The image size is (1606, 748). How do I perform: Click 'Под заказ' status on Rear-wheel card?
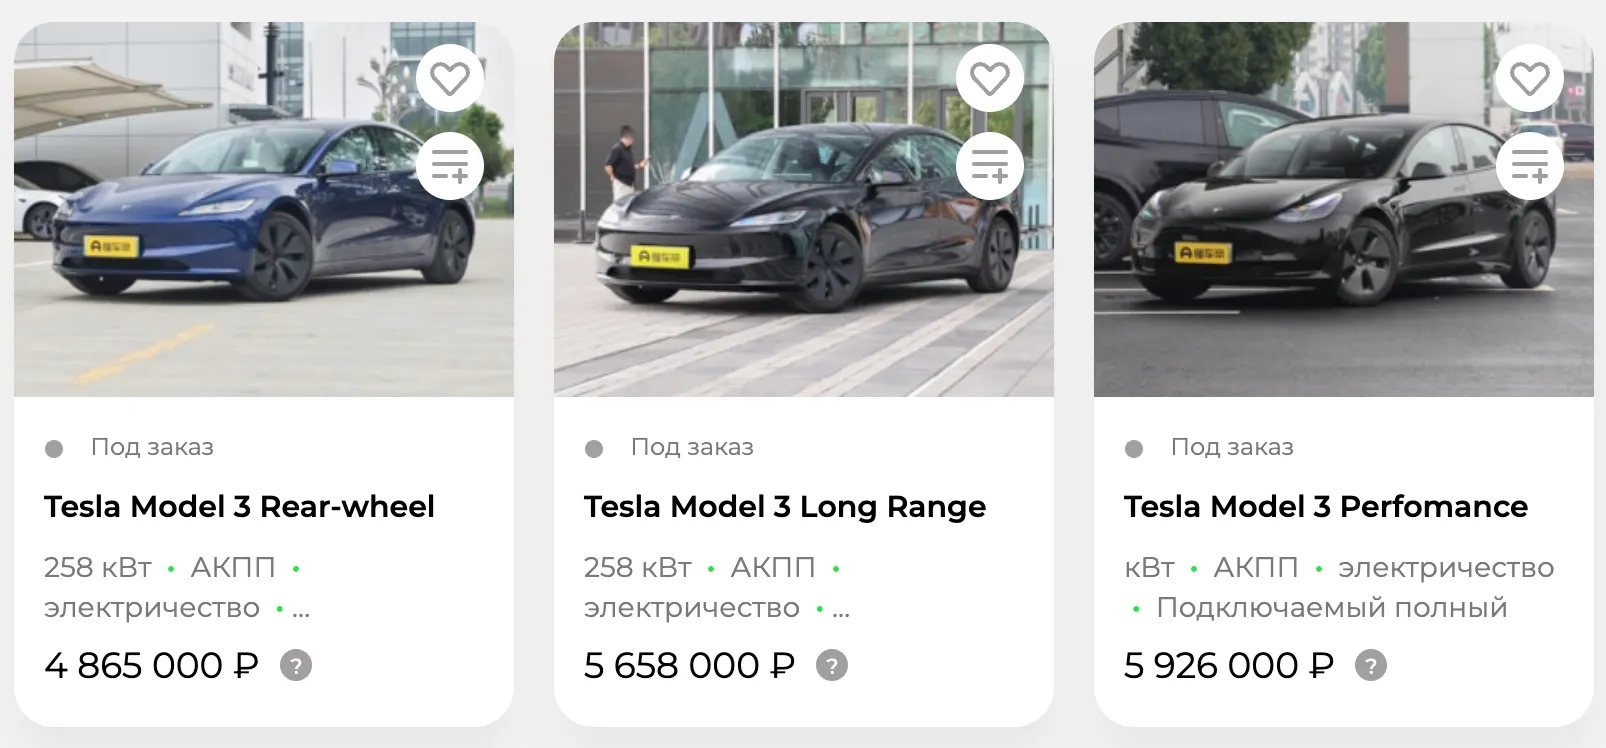point(152,447)
